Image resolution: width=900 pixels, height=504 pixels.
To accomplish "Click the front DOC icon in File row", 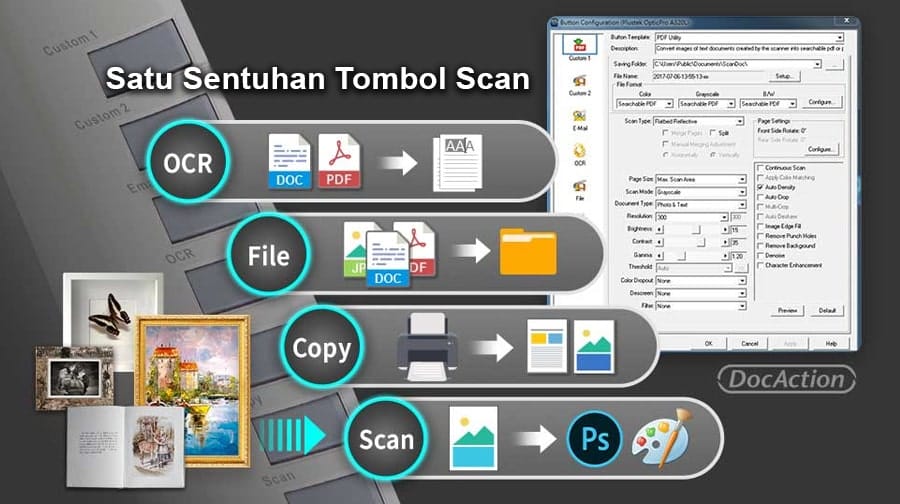I will pos(387,259).
